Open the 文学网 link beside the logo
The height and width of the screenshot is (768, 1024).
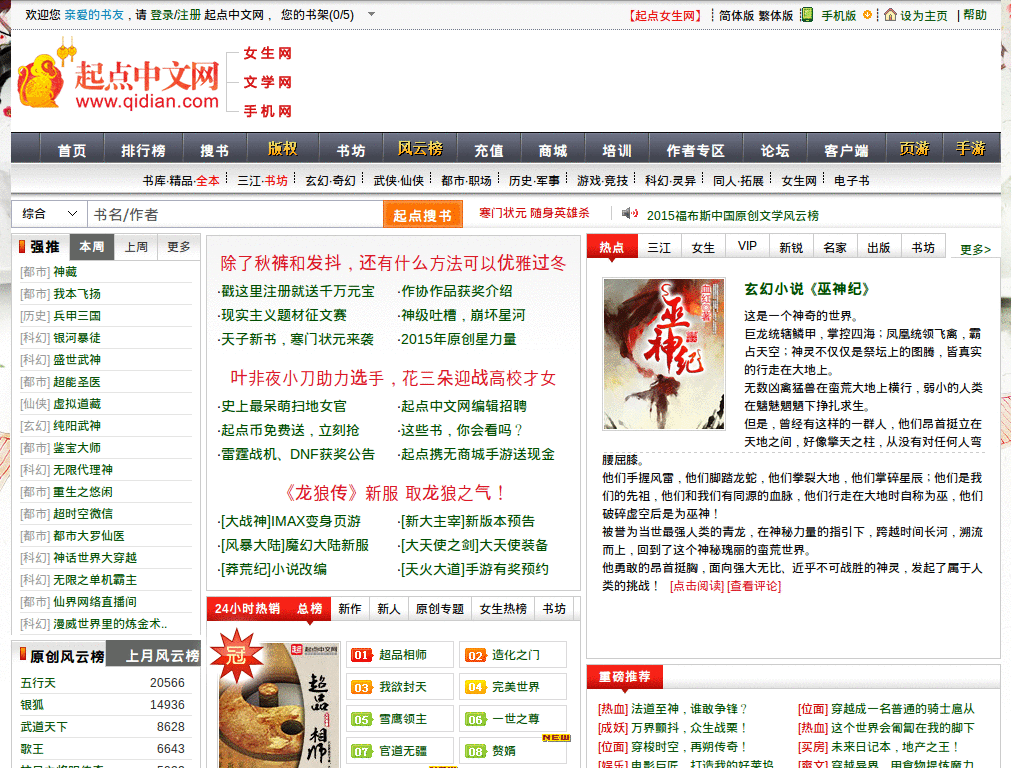pyautogui.click(x=268, y=82)
